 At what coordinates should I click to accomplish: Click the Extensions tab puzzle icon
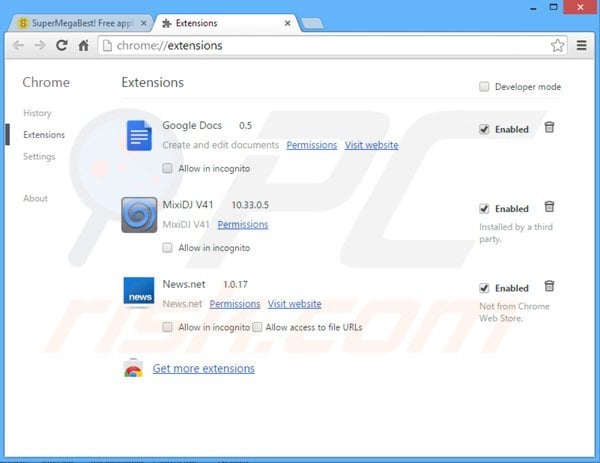pos(166,23)
